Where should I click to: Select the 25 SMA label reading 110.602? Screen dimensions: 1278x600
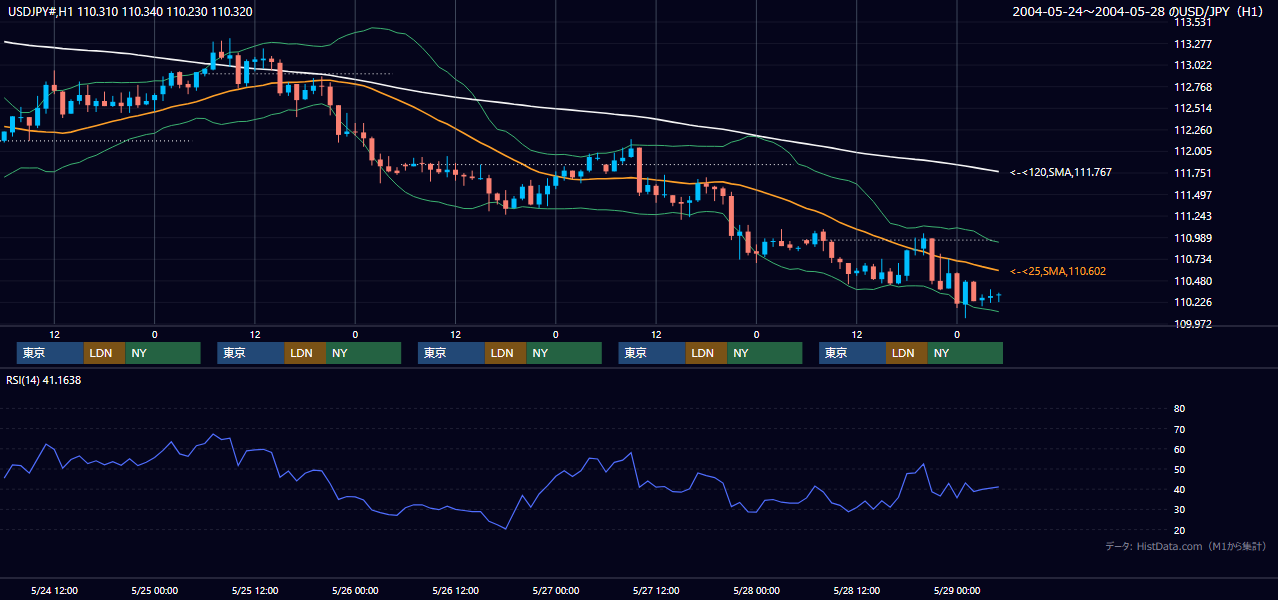(1058, 271)
